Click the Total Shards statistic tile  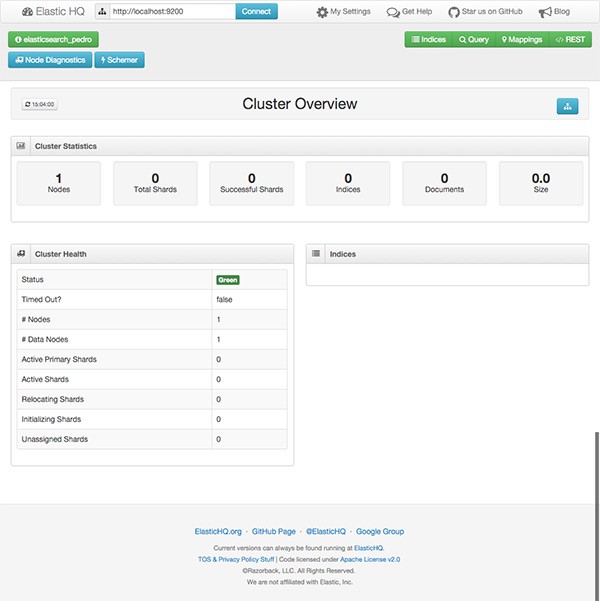pyautogui.click(x=155, y=184)
